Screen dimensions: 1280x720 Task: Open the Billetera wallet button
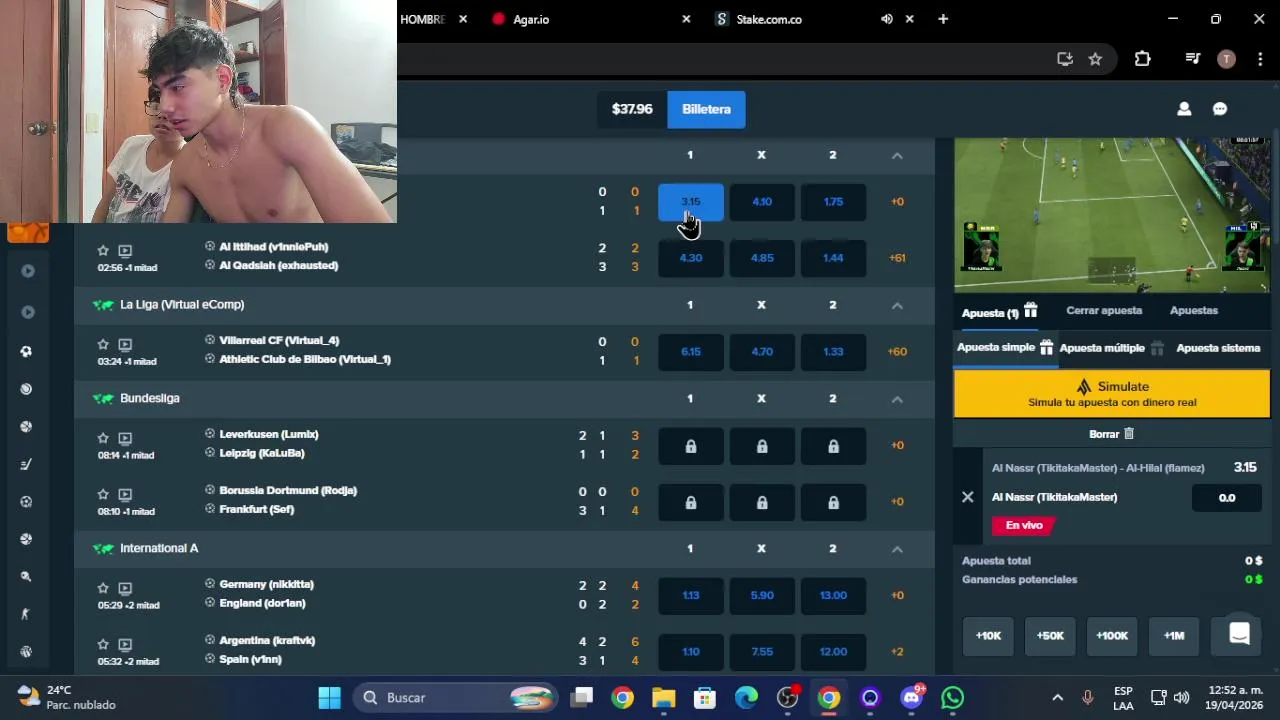(706, 109)
